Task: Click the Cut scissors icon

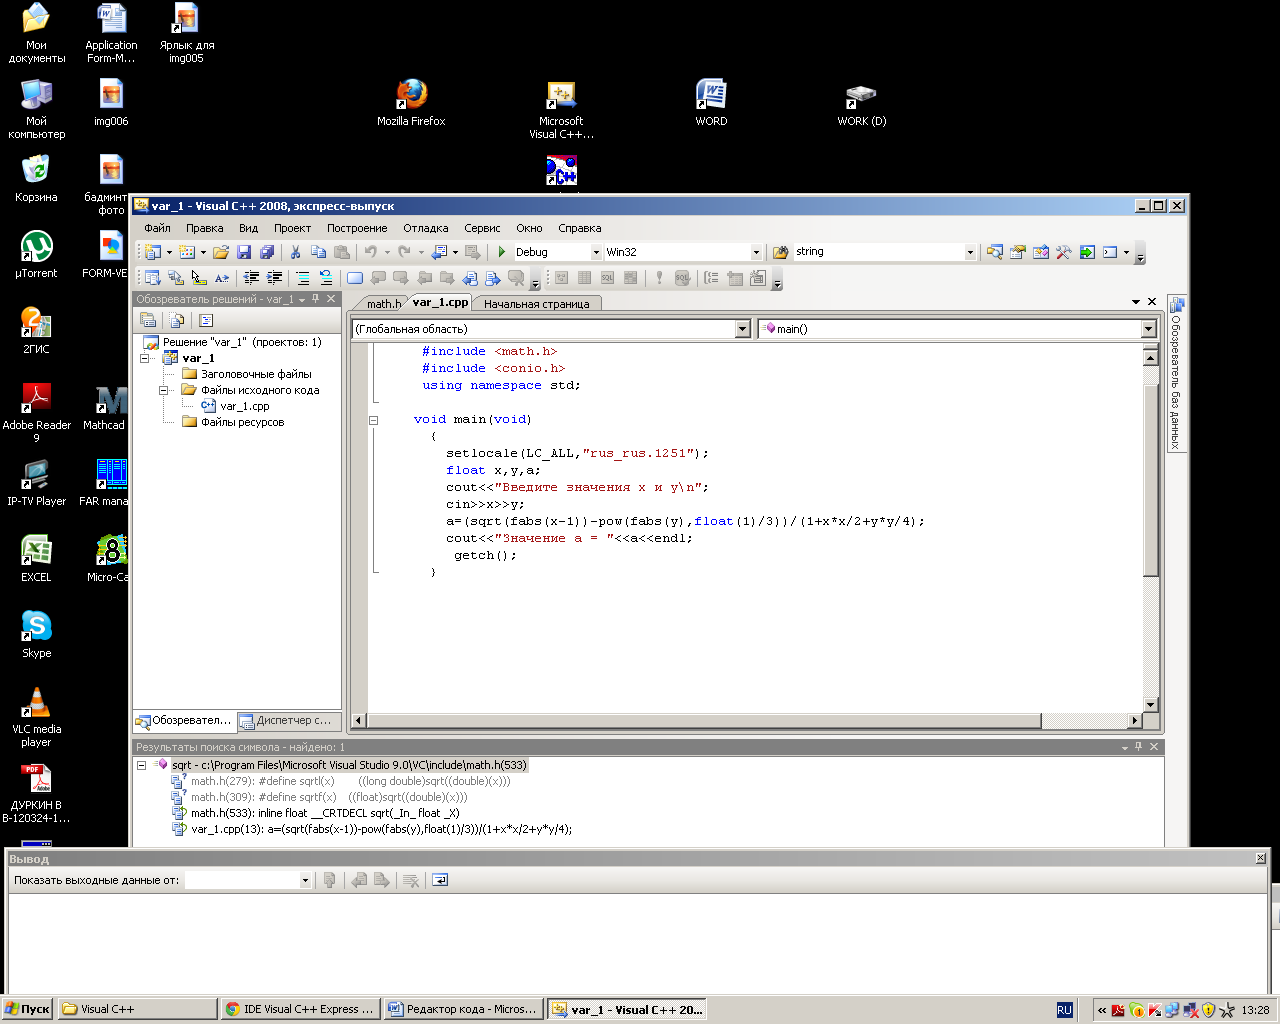Action: pyautogui.click(x=296, y=252)
